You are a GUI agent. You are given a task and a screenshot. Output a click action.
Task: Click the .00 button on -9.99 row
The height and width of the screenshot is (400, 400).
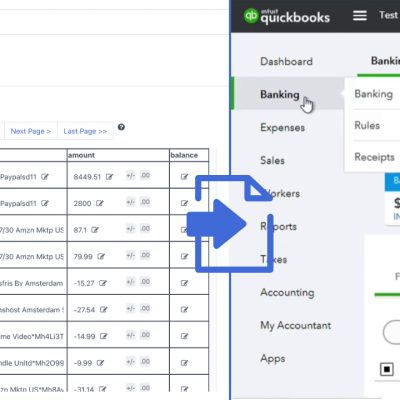click(145, 362)
